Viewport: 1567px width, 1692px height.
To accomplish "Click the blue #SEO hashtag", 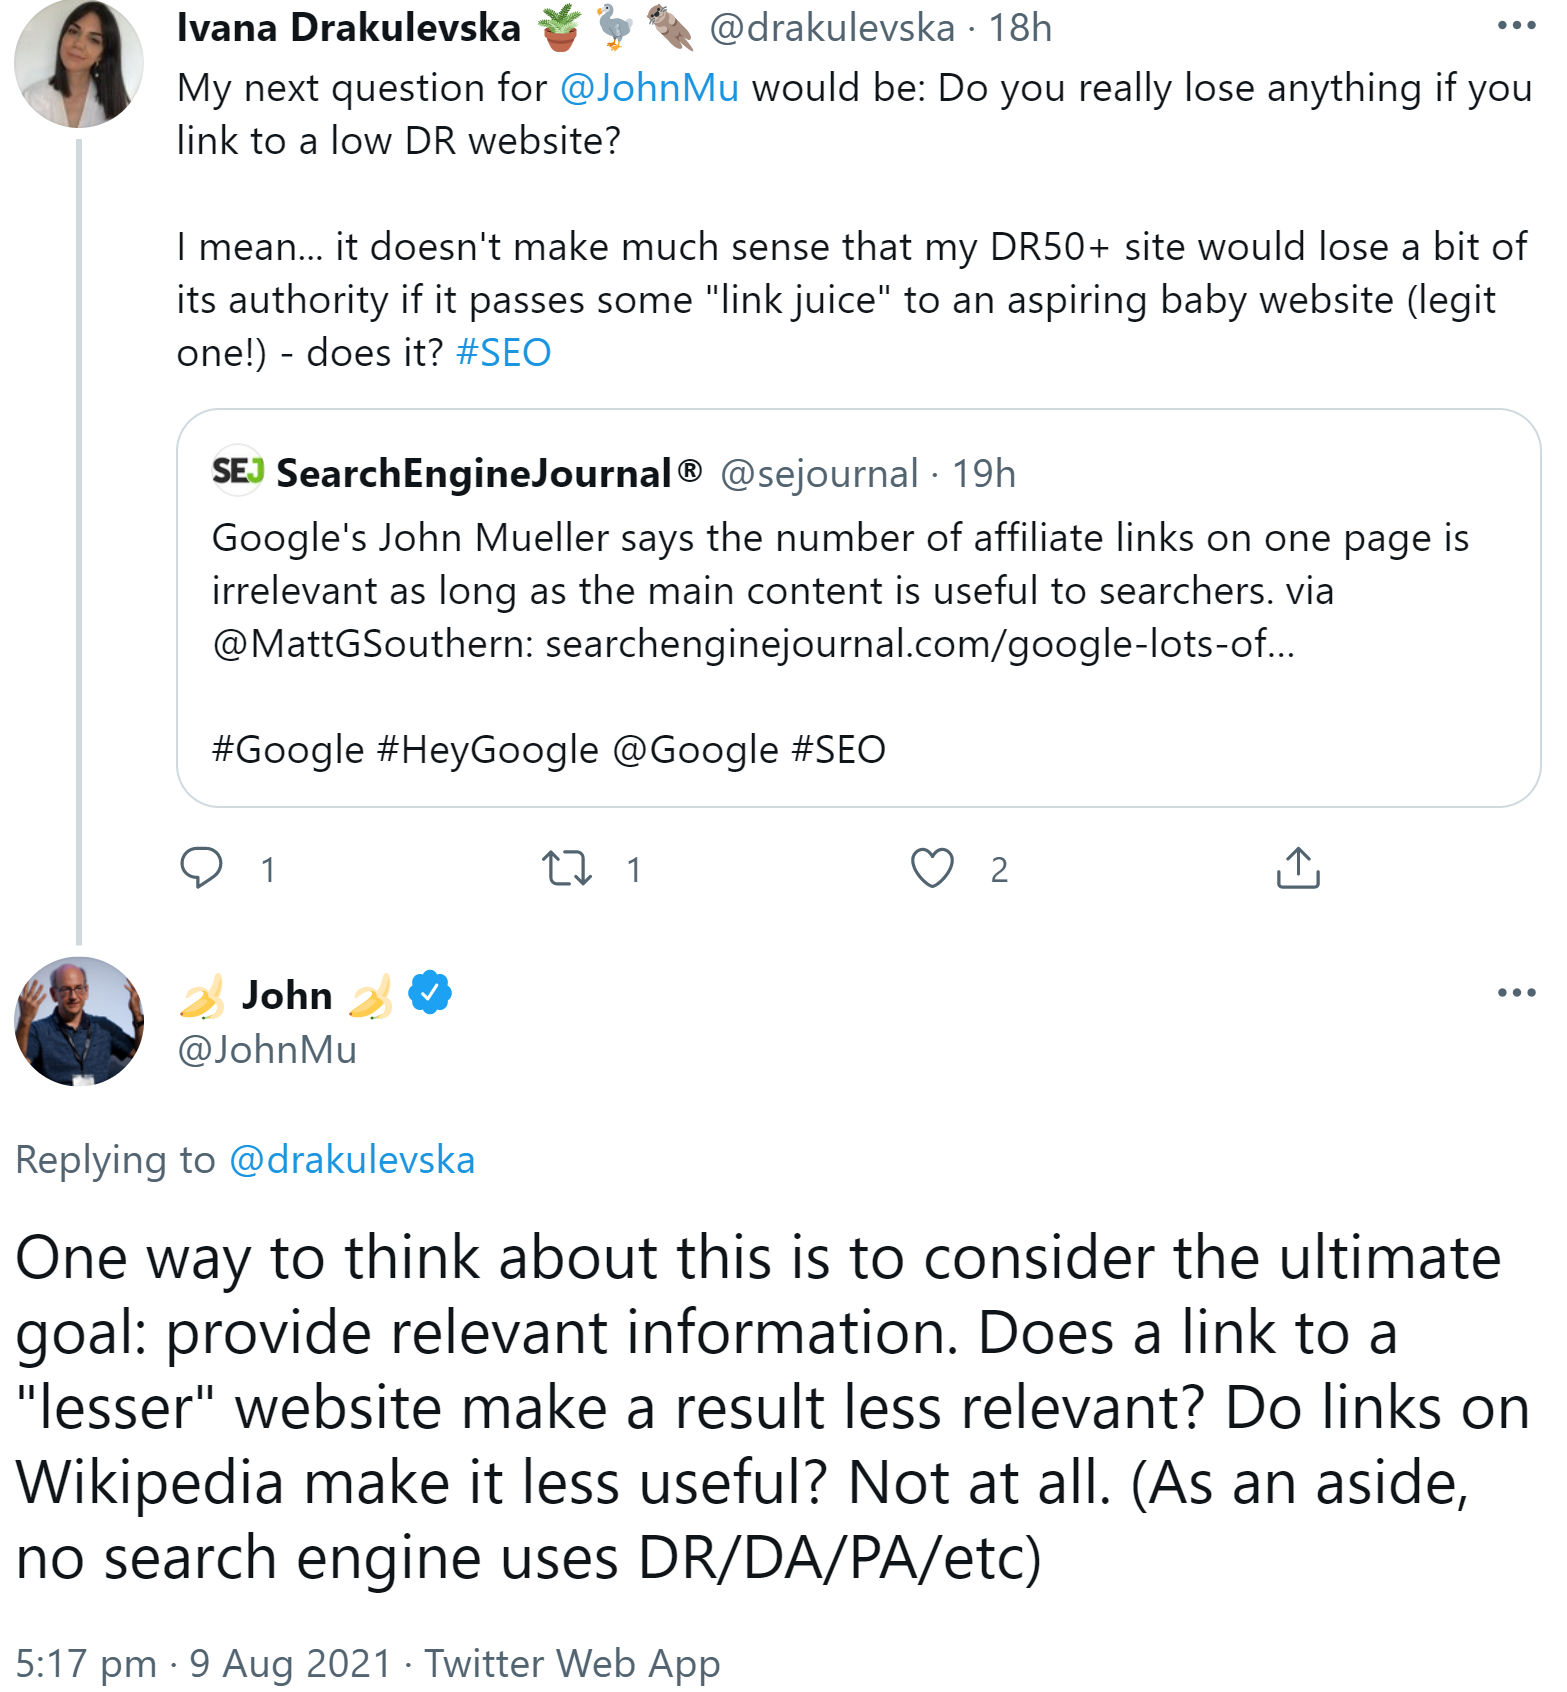I will click(503, 353).
